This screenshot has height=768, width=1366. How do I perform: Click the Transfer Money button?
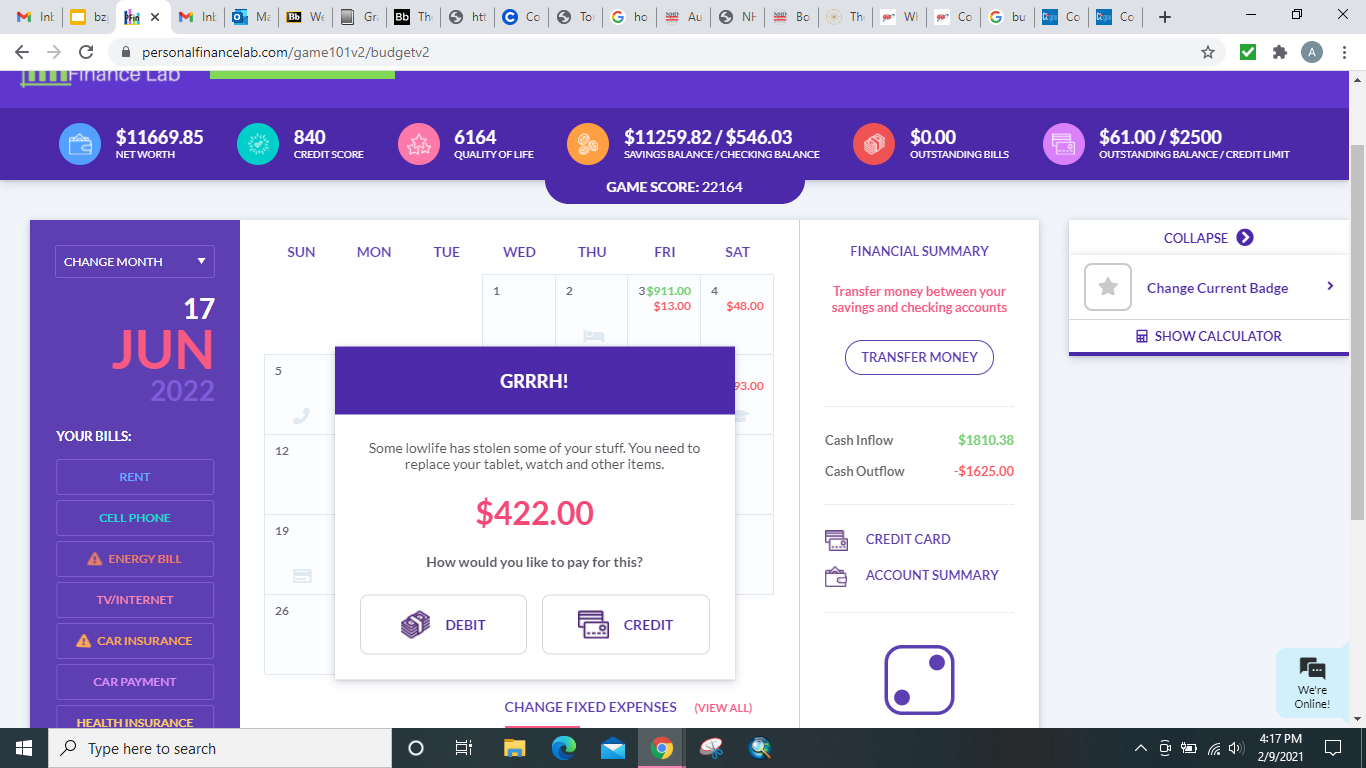click(918, 357)
